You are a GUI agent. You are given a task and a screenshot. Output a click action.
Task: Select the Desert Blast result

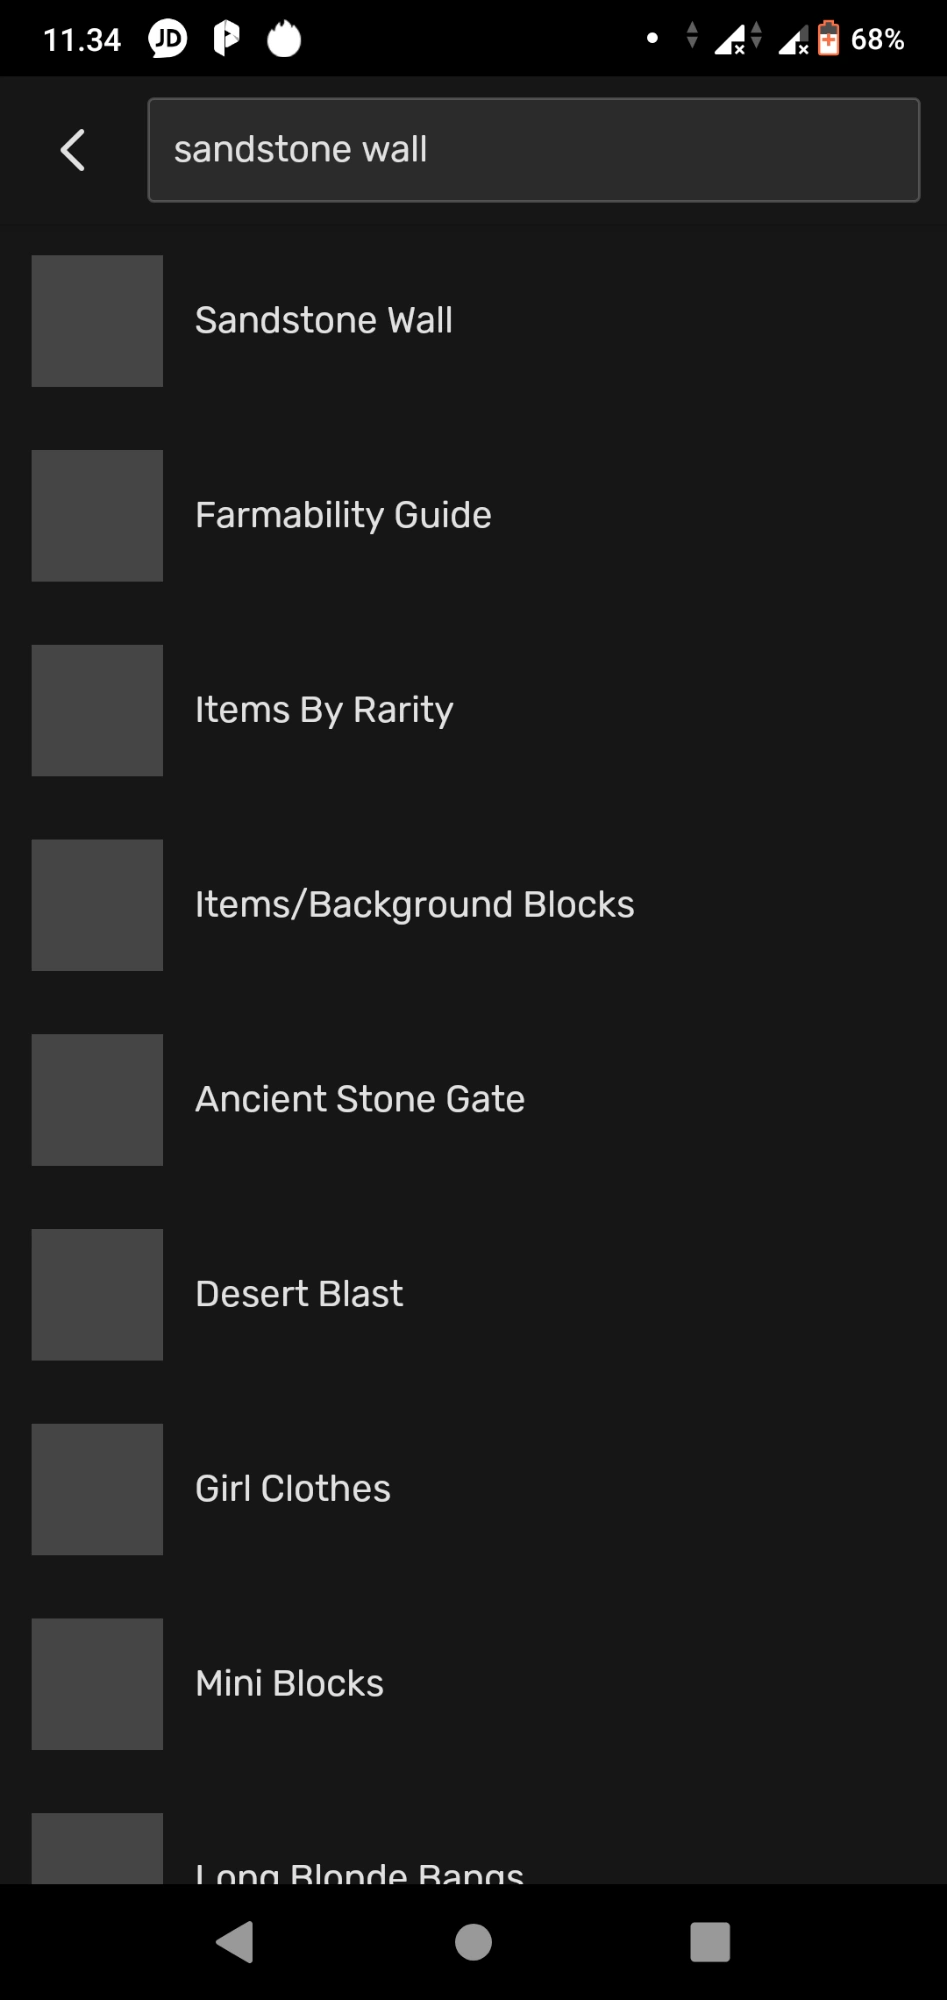tap(299, 1294)
